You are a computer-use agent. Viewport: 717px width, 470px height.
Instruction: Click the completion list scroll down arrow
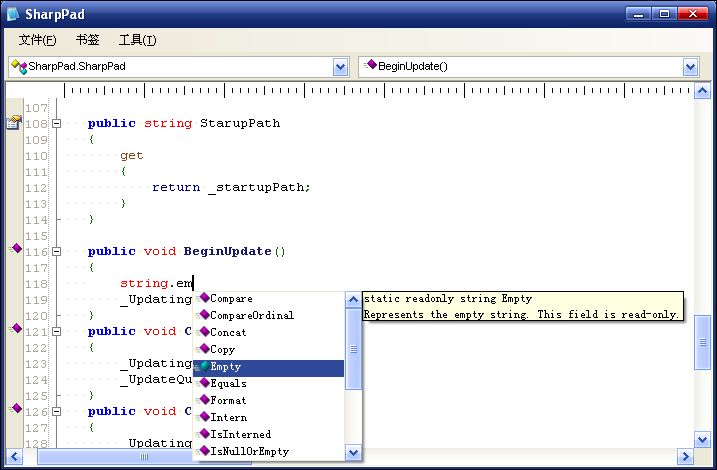353,453
